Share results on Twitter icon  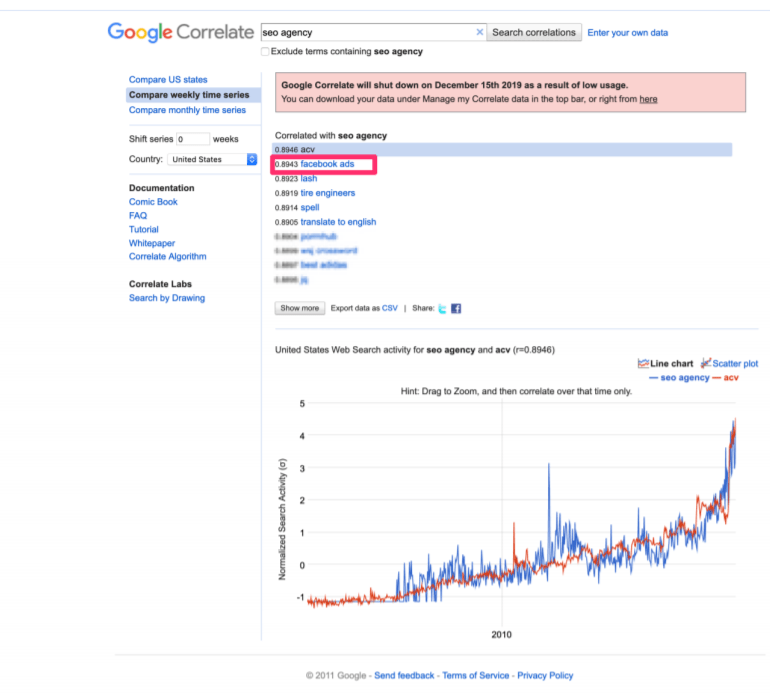click(x=442, y=308)
